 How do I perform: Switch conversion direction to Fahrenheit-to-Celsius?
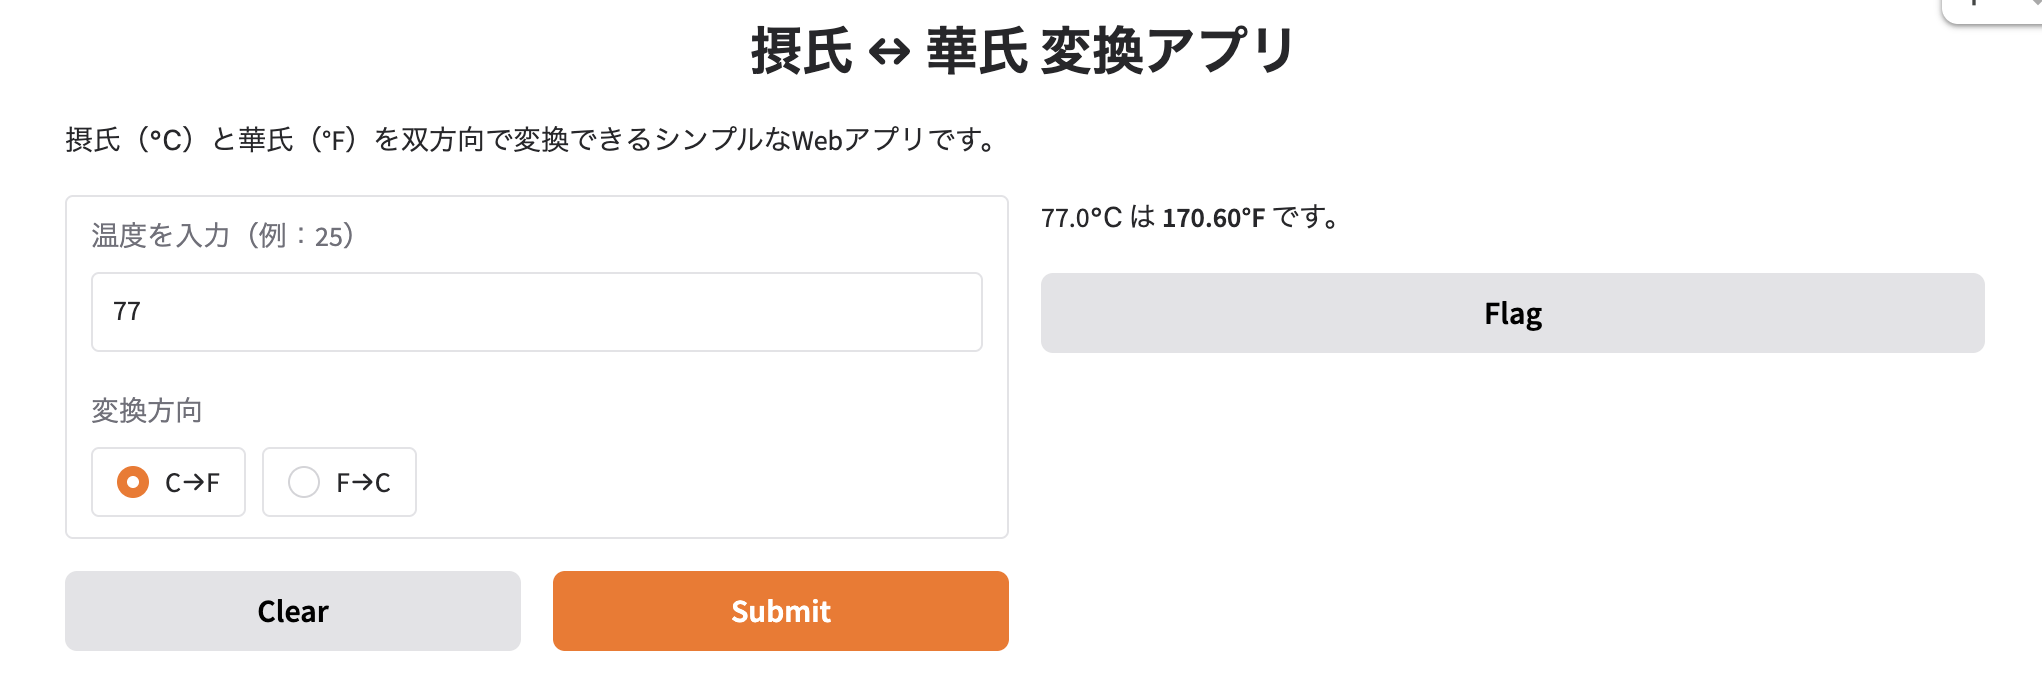point(304,482)
